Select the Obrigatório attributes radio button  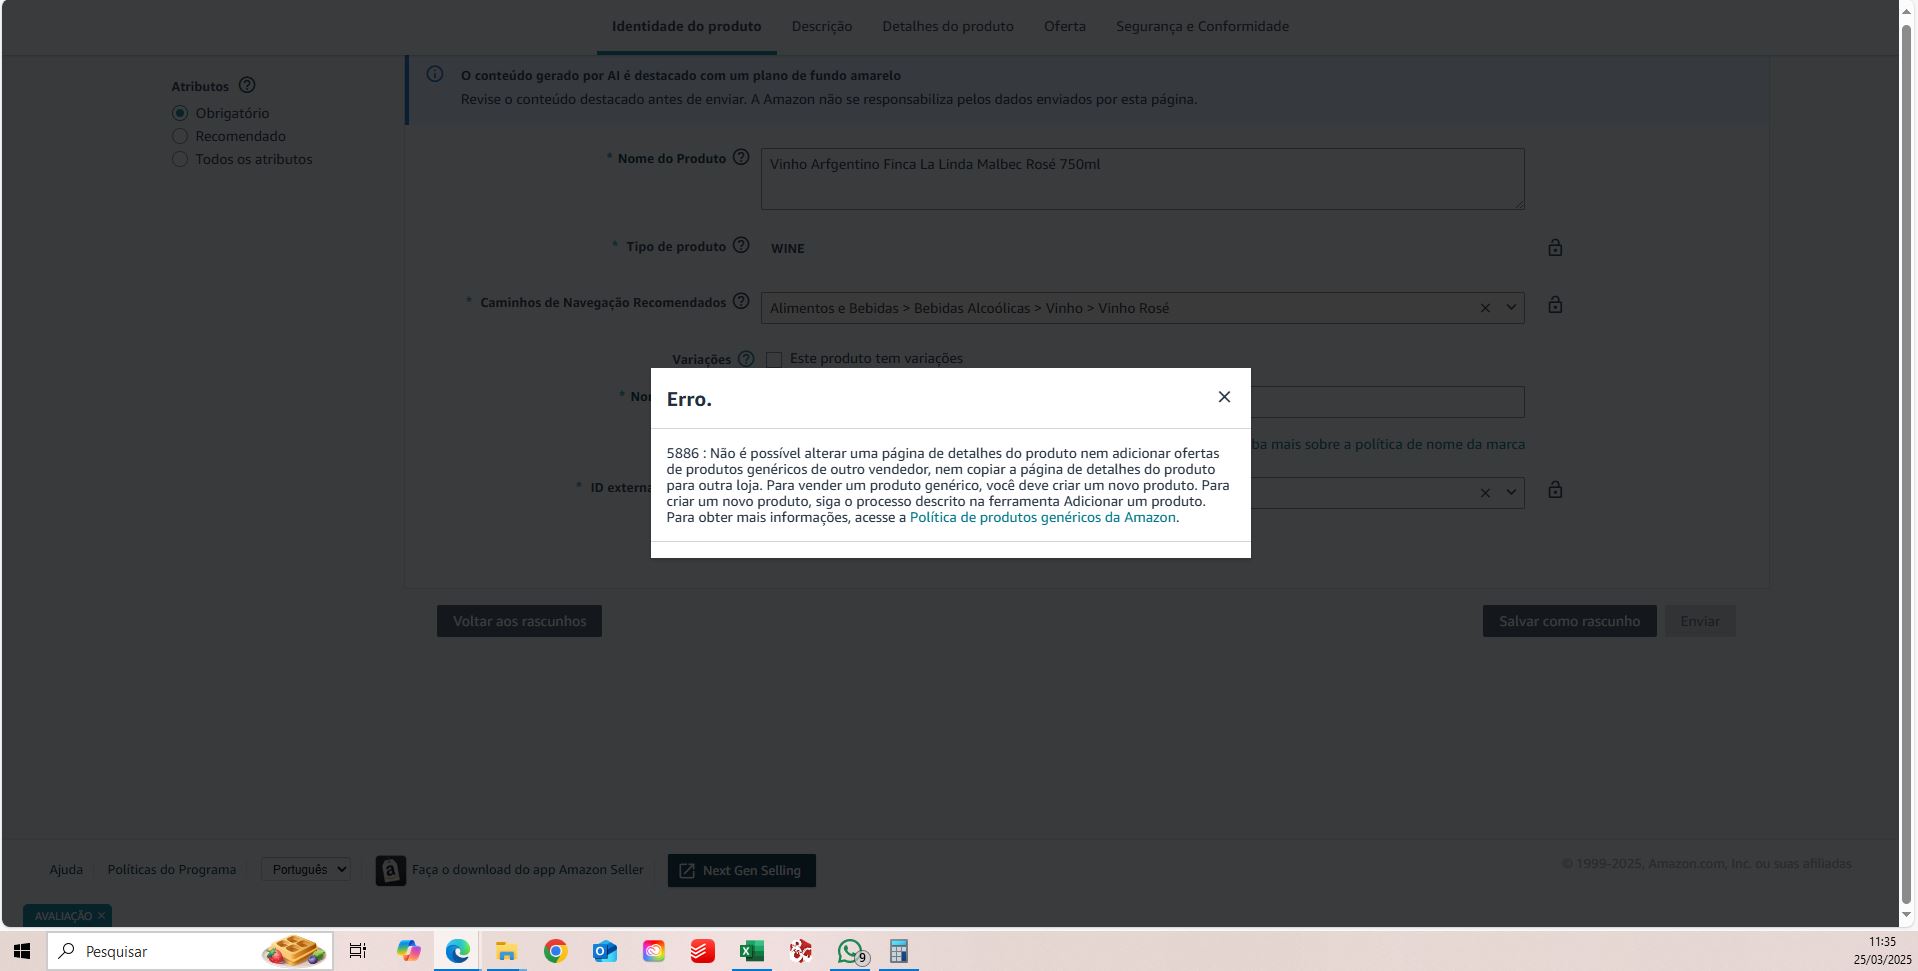tap(180, 113)
